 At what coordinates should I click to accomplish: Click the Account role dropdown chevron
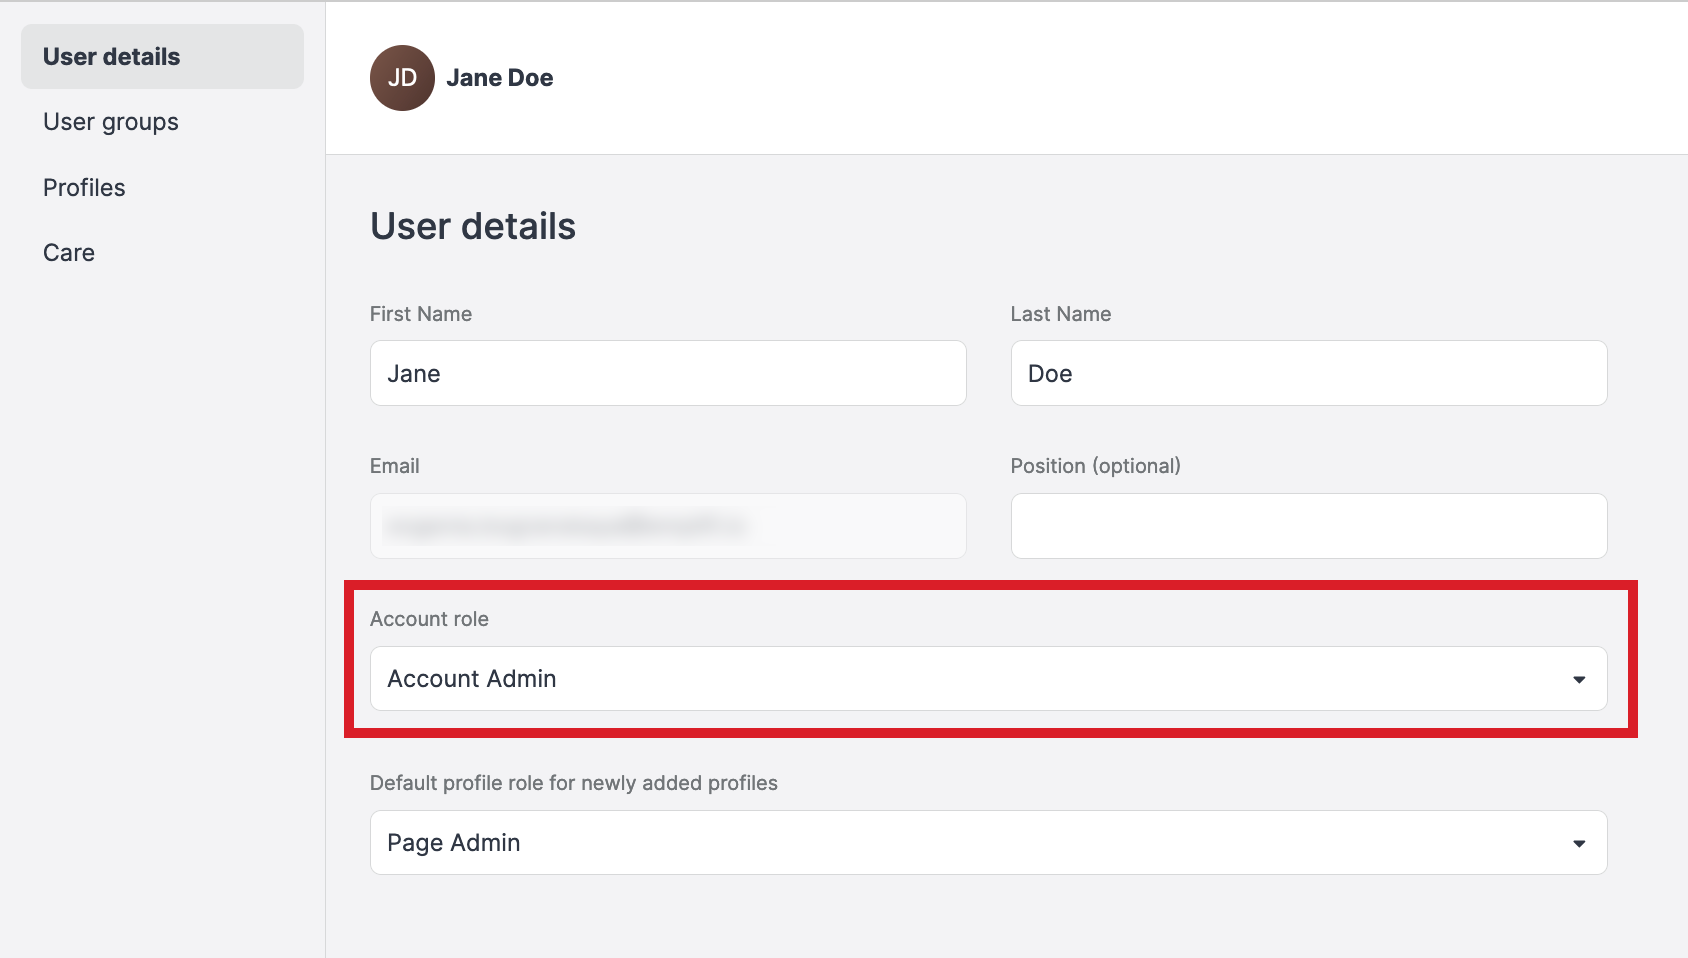coord(1578,679)
